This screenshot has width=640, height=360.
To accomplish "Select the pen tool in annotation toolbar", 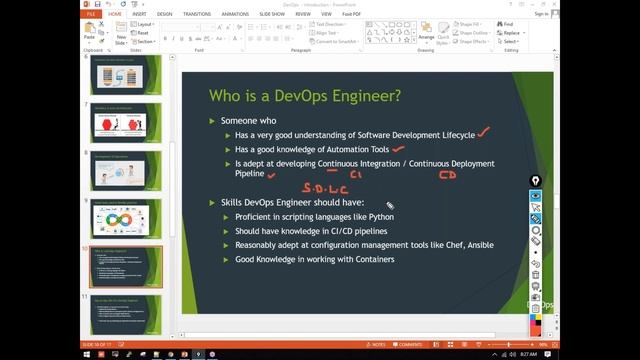I will pyautogui.click(x=536, y=219).
